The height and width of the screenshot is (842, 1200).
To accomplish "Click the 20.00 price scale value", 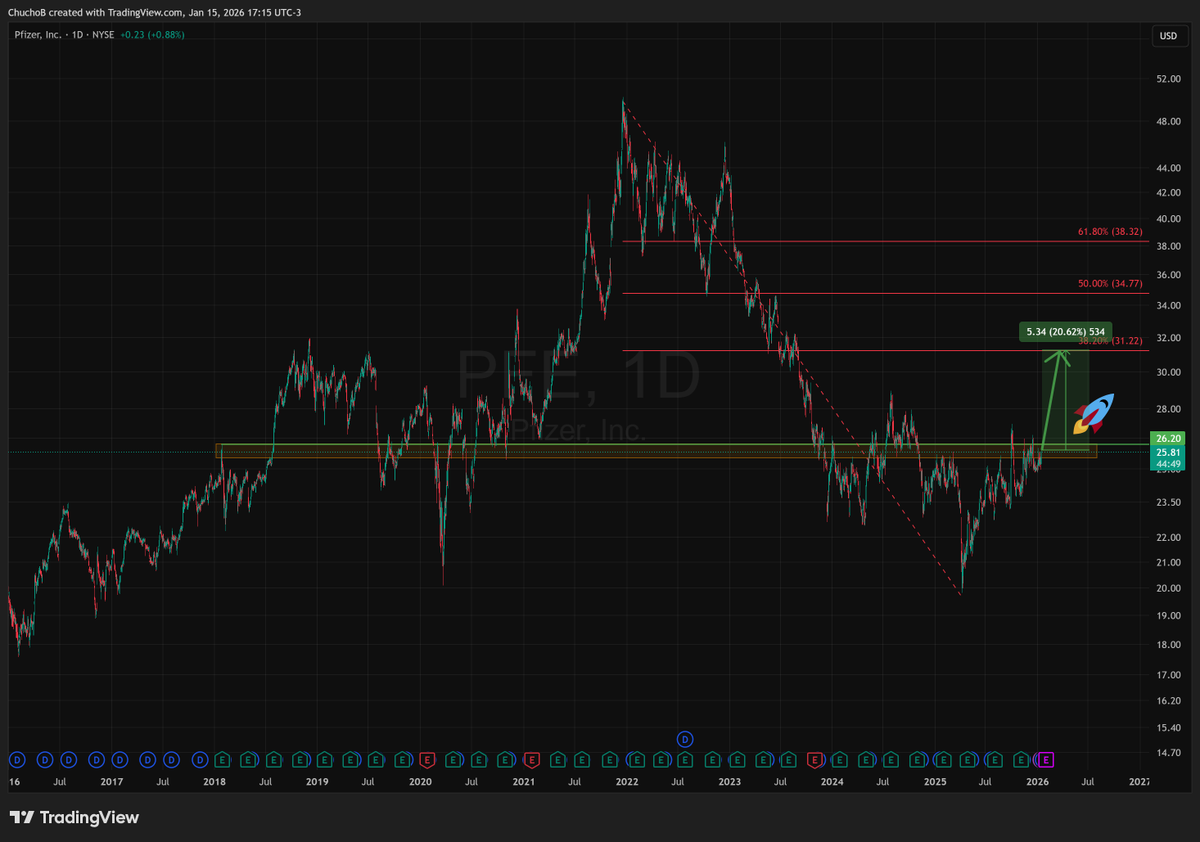I will click(x=1168, y=588).
